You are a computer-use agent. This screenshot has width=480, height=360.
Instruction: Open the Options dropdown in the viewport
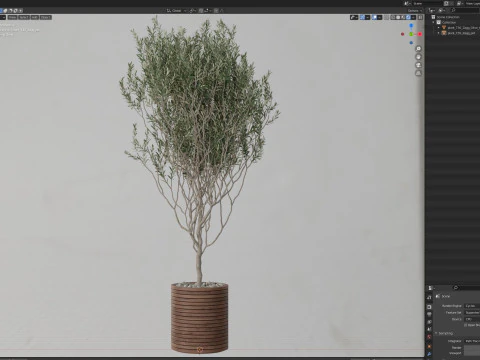point(415,11)
